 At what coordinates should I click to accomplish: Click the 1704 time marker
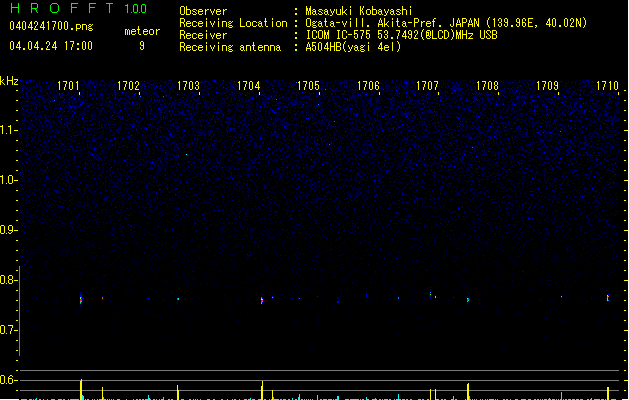click(248, 86)
